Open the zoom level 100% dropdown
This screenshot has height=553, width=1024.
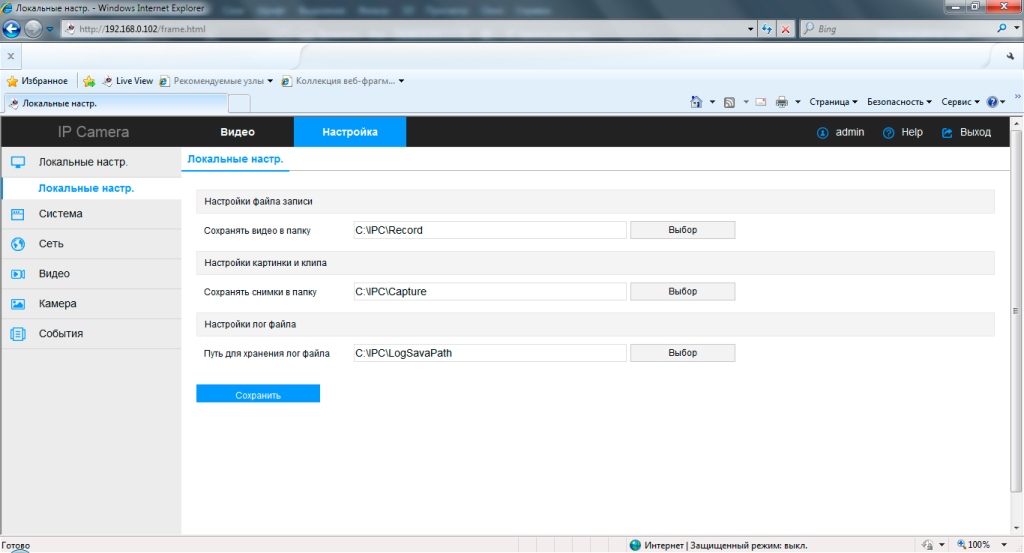1004,545
